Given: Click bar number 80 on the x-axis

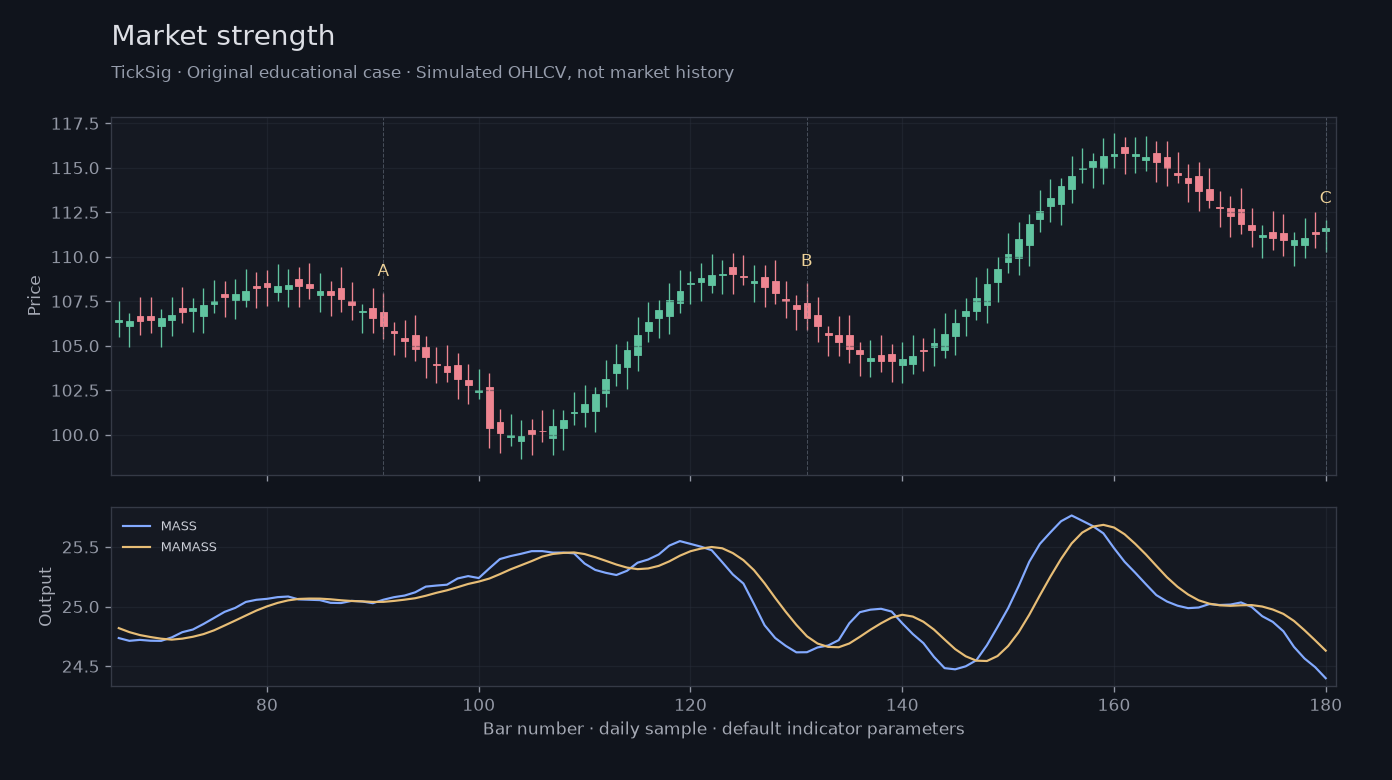Looking at the screenshot, I should (x=267, y=704).
